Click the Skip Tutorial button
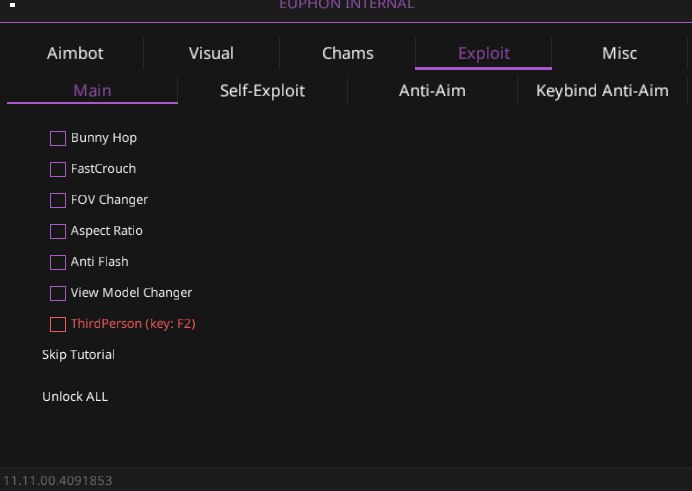The width and height of the screenshot is (692, 491). pos(78,355)
